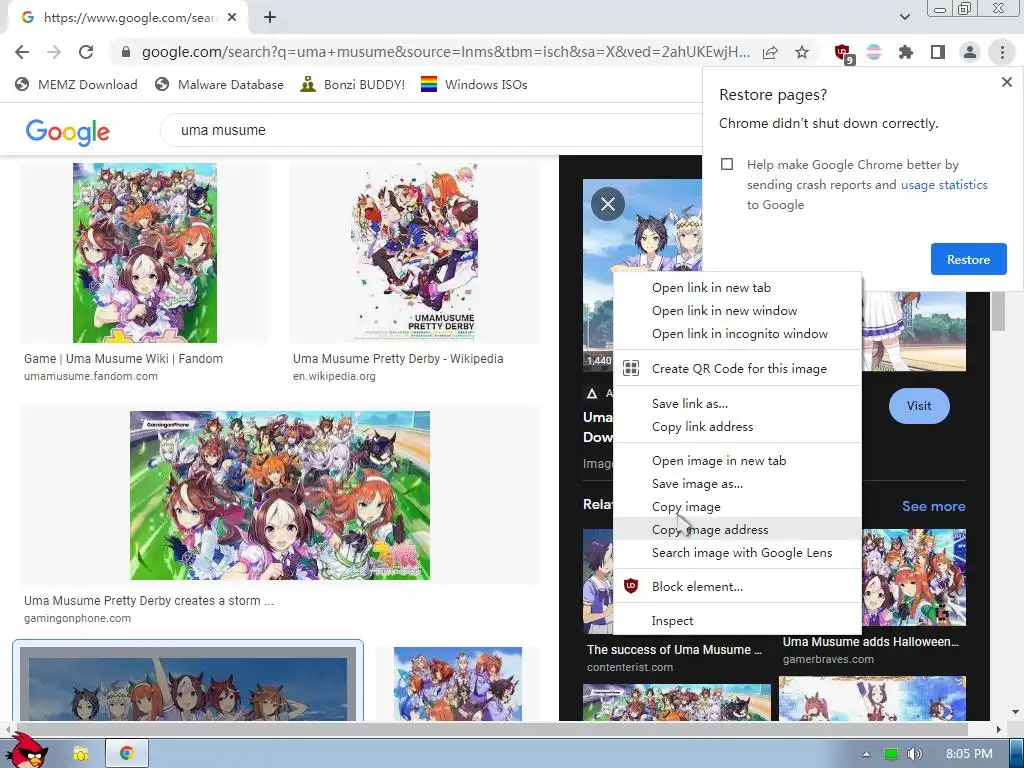
Task: Choose Copy image address
Action: tap(737, 530)
